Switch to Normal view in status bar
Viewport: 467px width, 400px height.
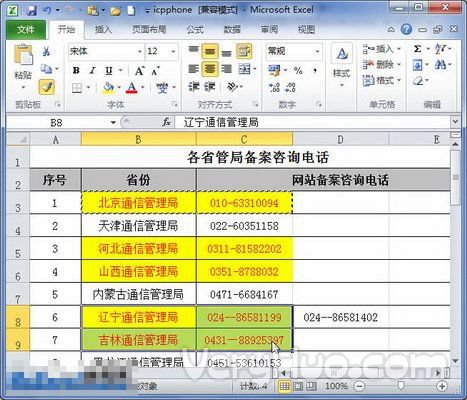[284, 386]
